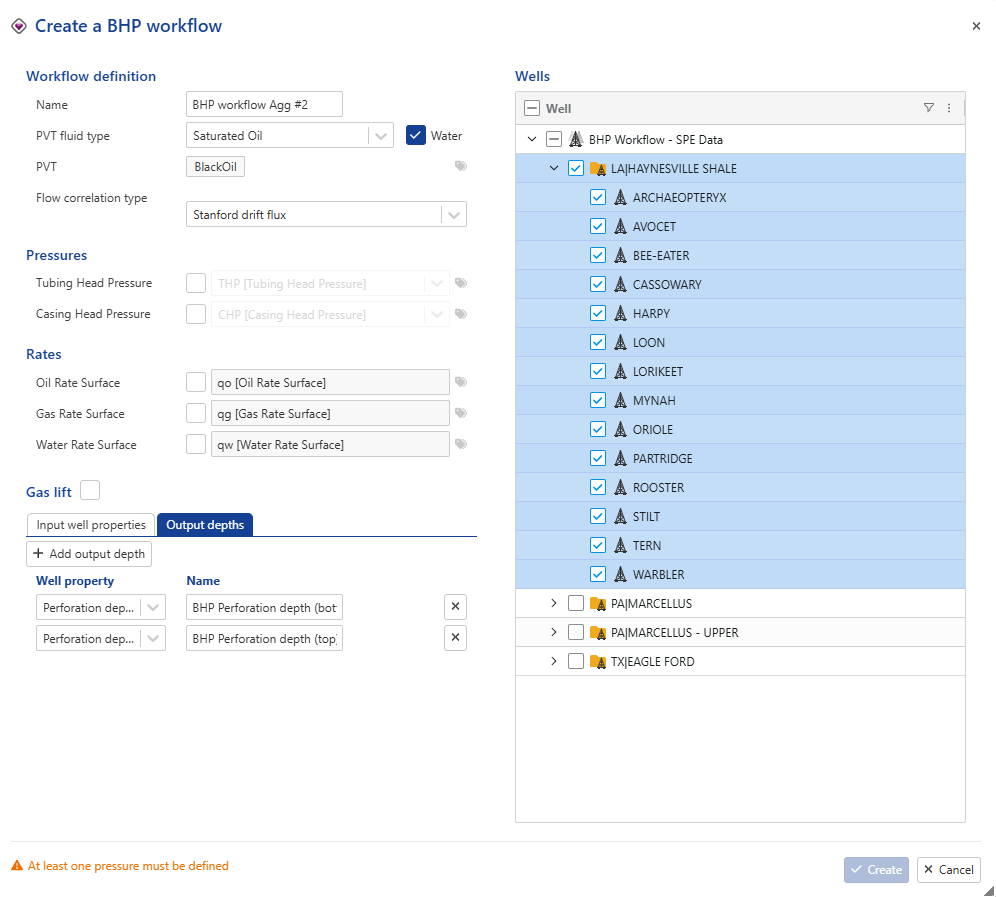Delete the BHP Perforation depth (top) output row
Screen dimensions: 996x897
[x=455, y=638]
